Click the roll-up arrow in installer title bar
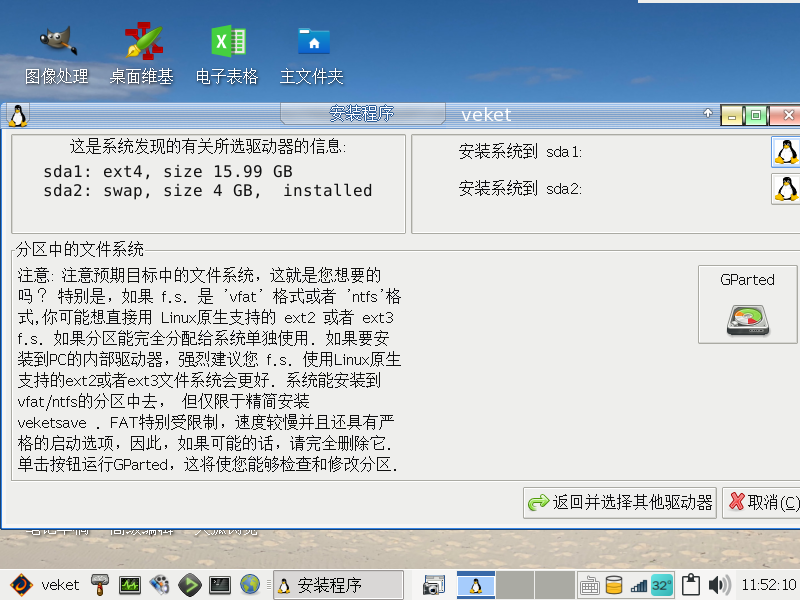 [708, 113]
